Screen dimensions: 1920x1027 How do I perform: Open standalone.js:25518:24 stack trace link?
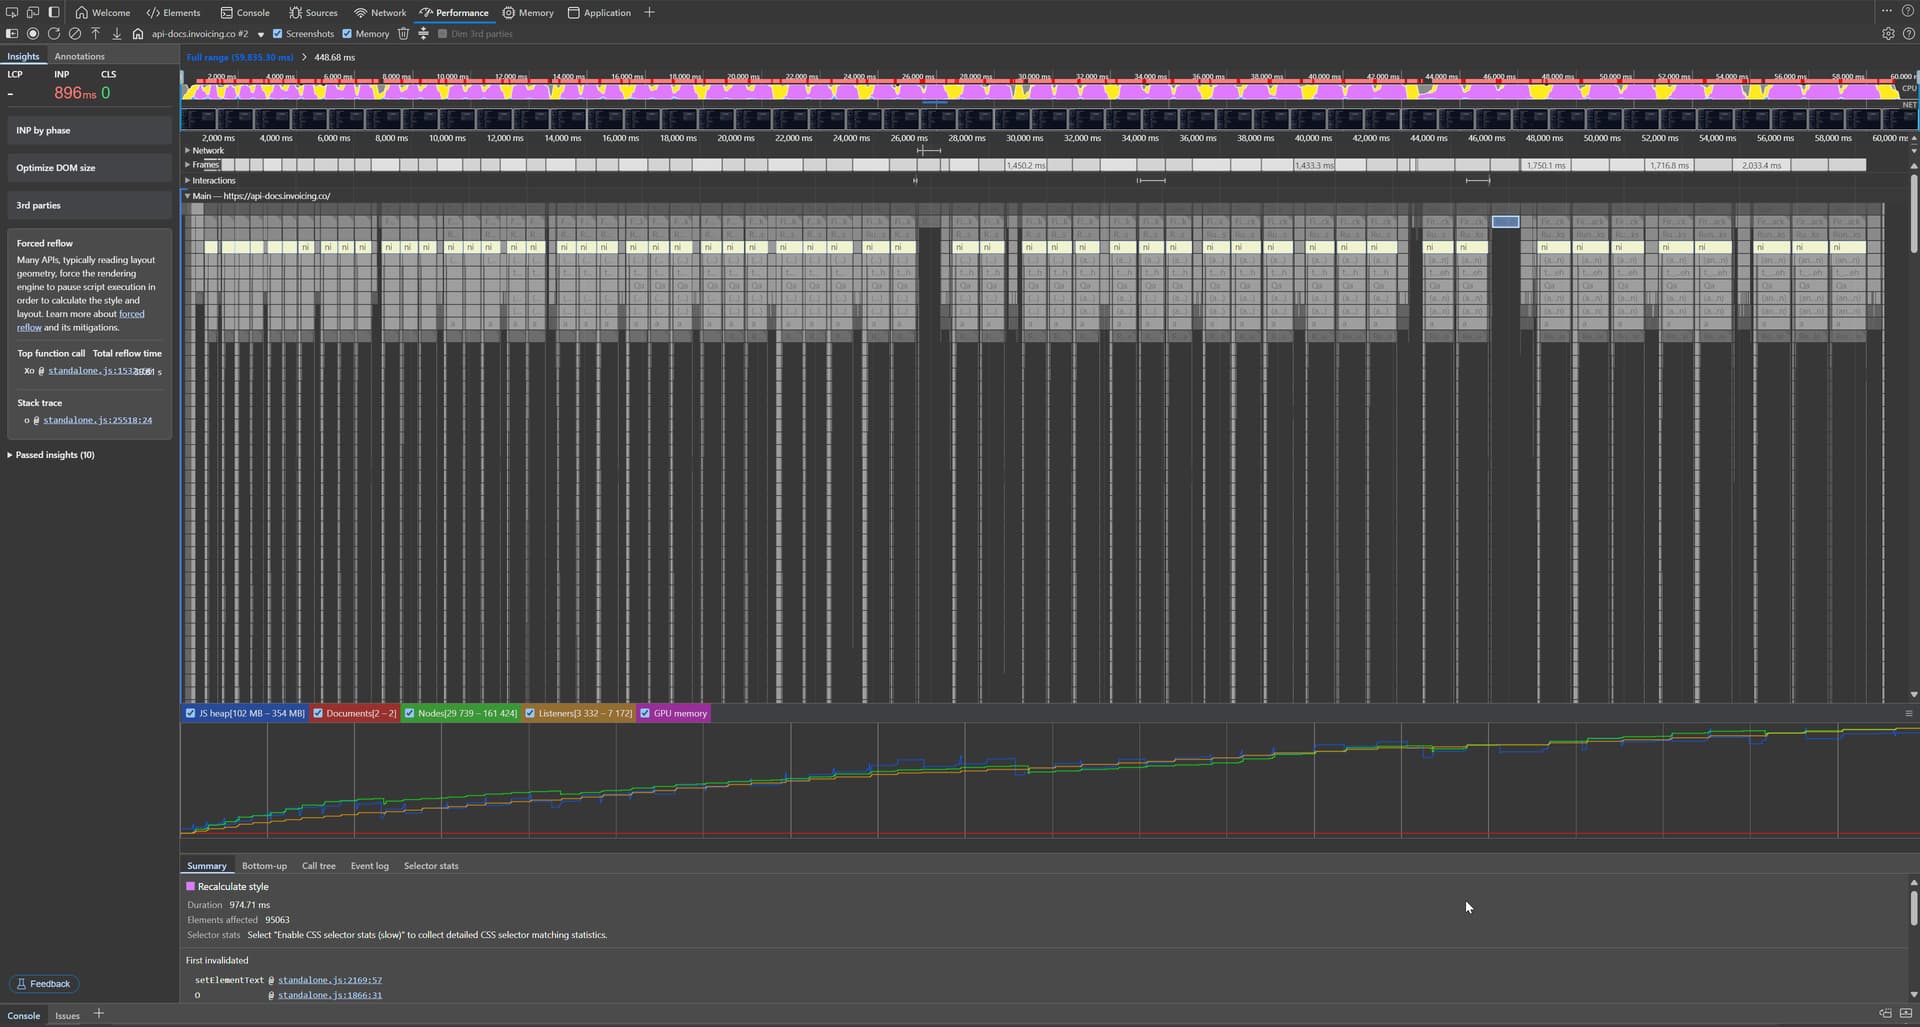(x=97, y=420)
